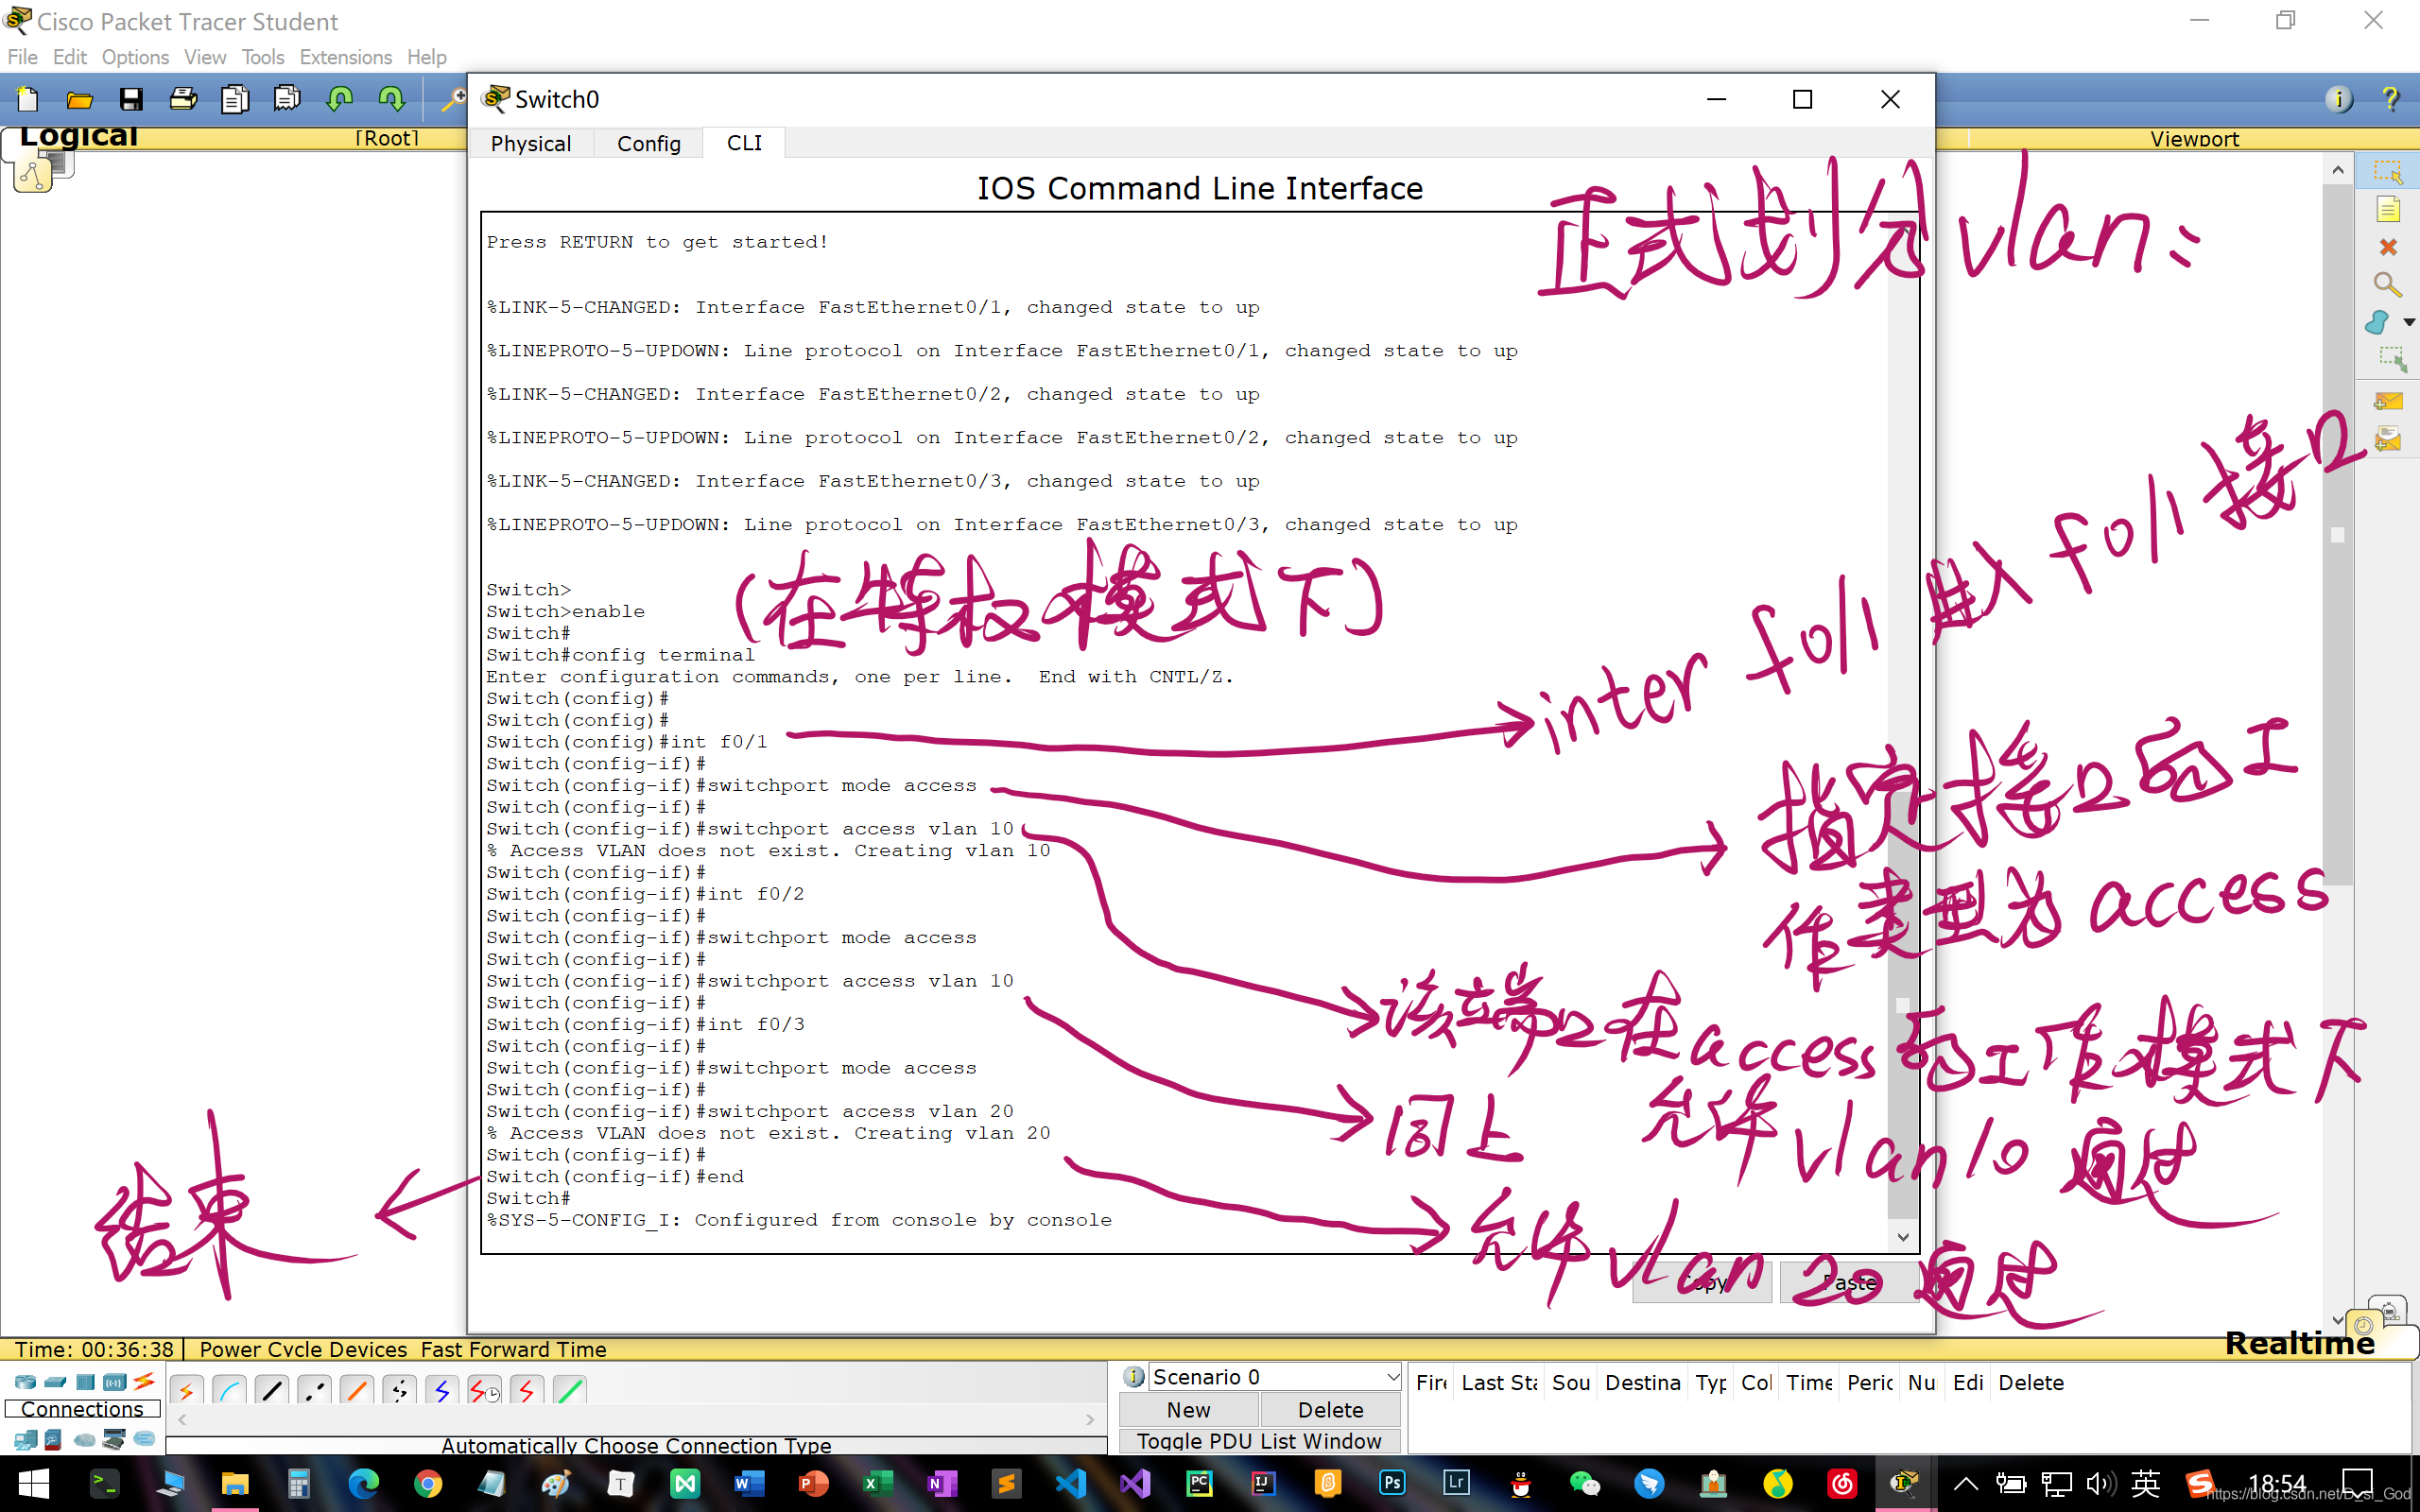Activate the Inspect magnifier tool

pyautogui.click(x=2388, y=285)
